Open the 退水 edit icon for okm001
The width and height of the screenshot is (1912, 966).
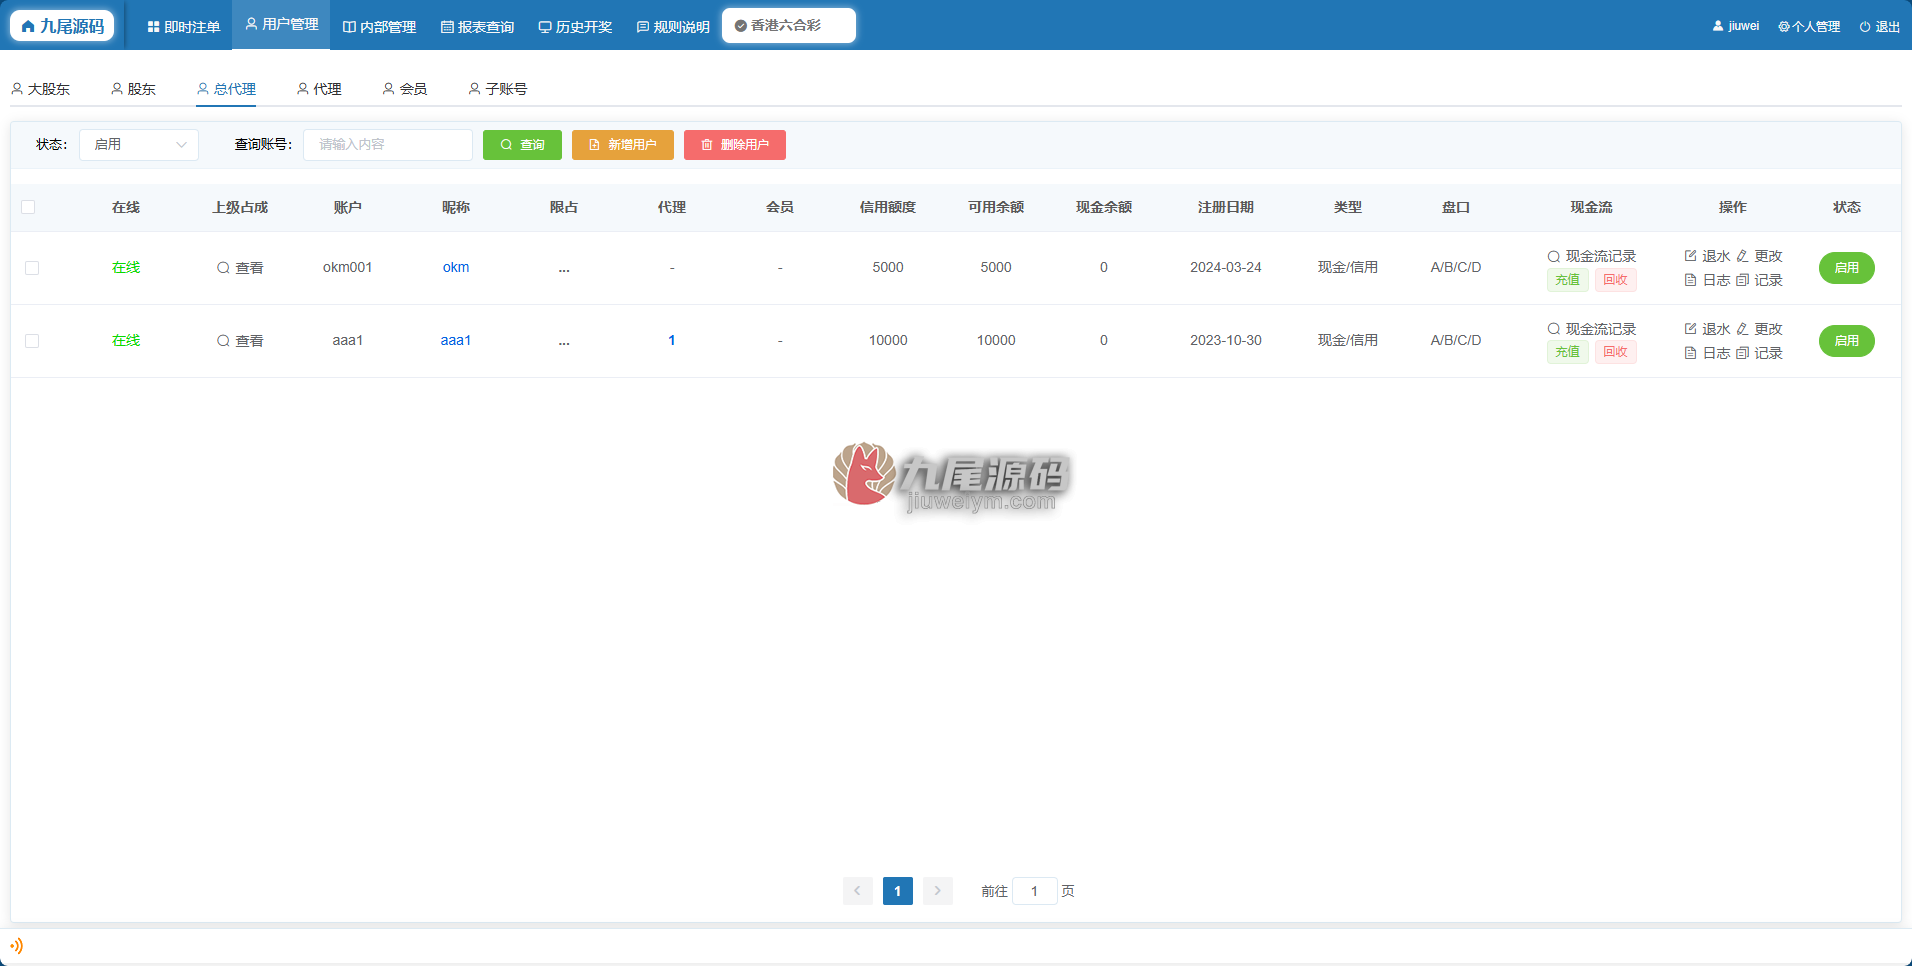coord(1690,256)
